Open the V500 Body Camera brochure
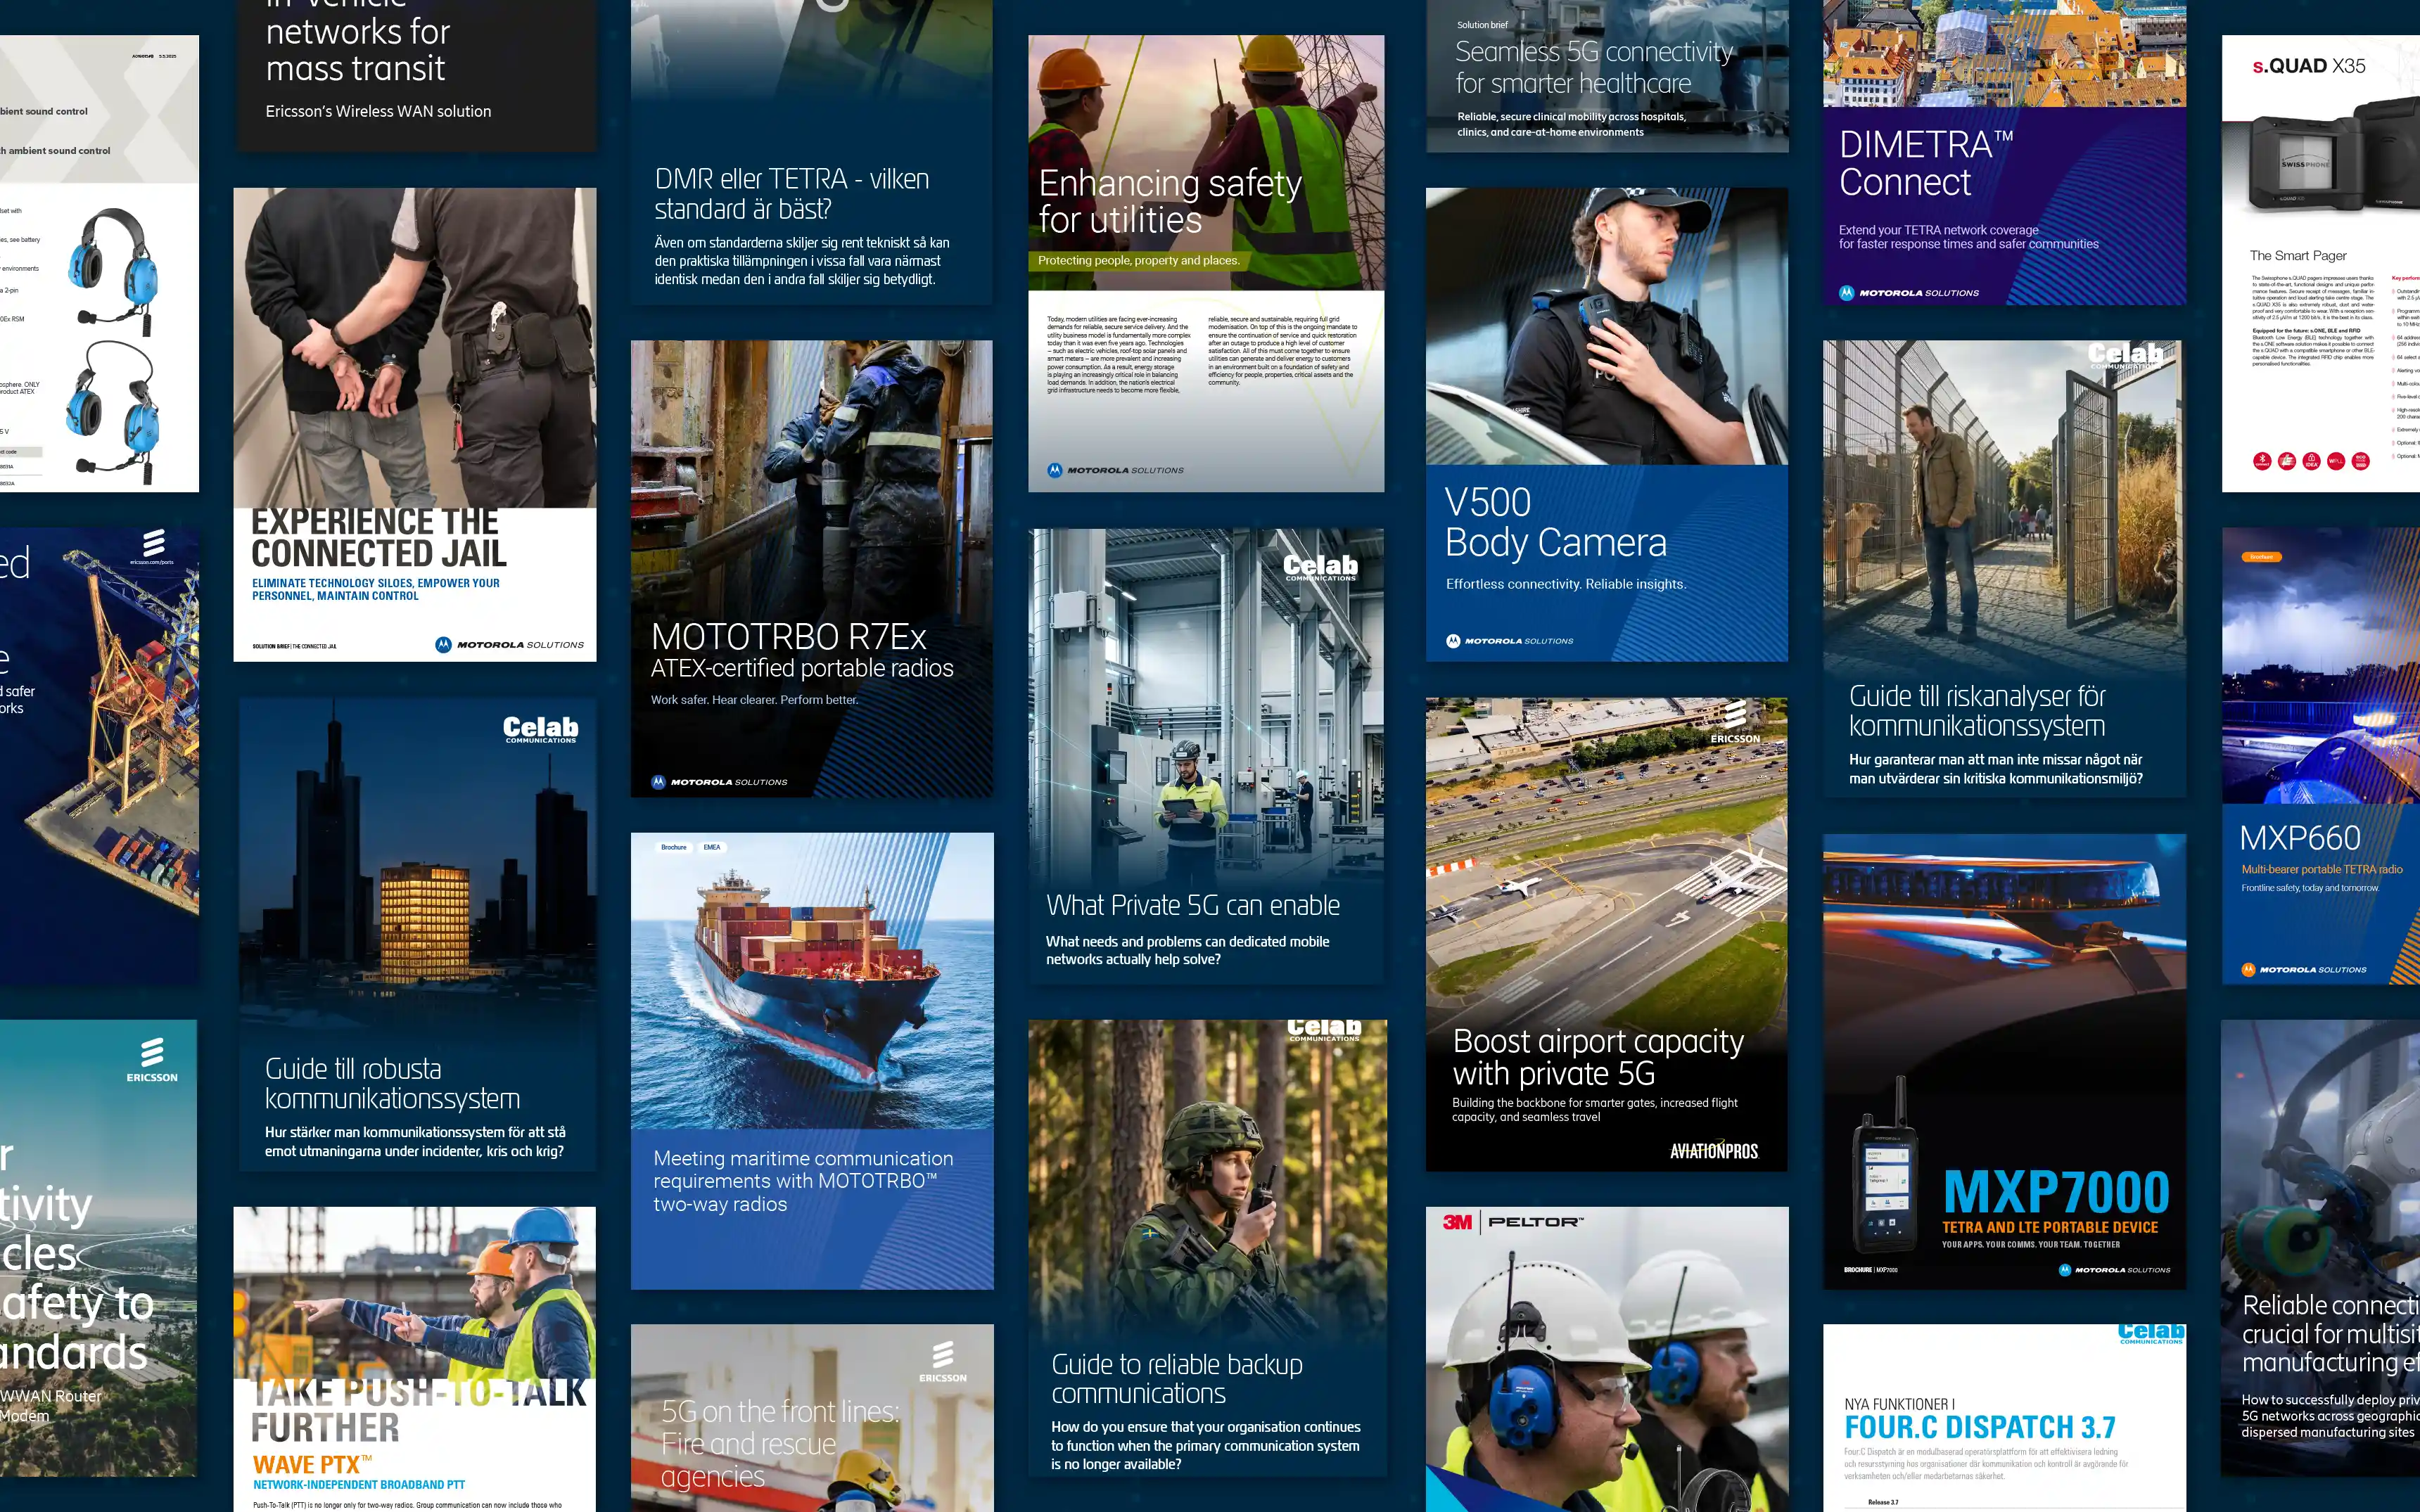Image resolution: width=2420 pixels, height=1512 pixels. [1607, 424]
